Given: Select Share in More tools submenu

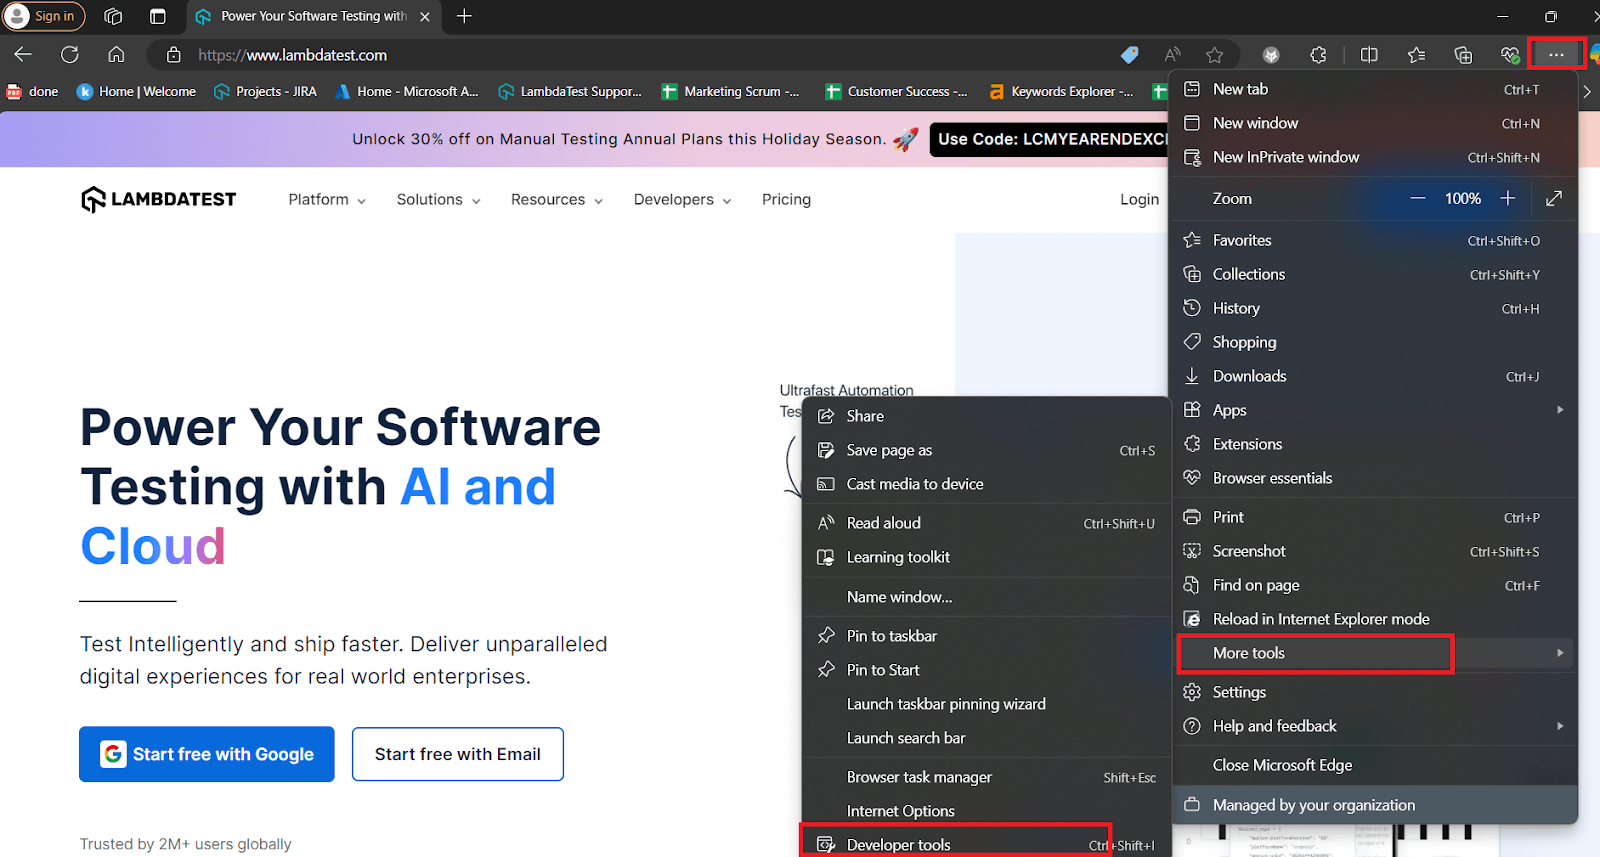Looking at the screenshot, I should point(986,416).
